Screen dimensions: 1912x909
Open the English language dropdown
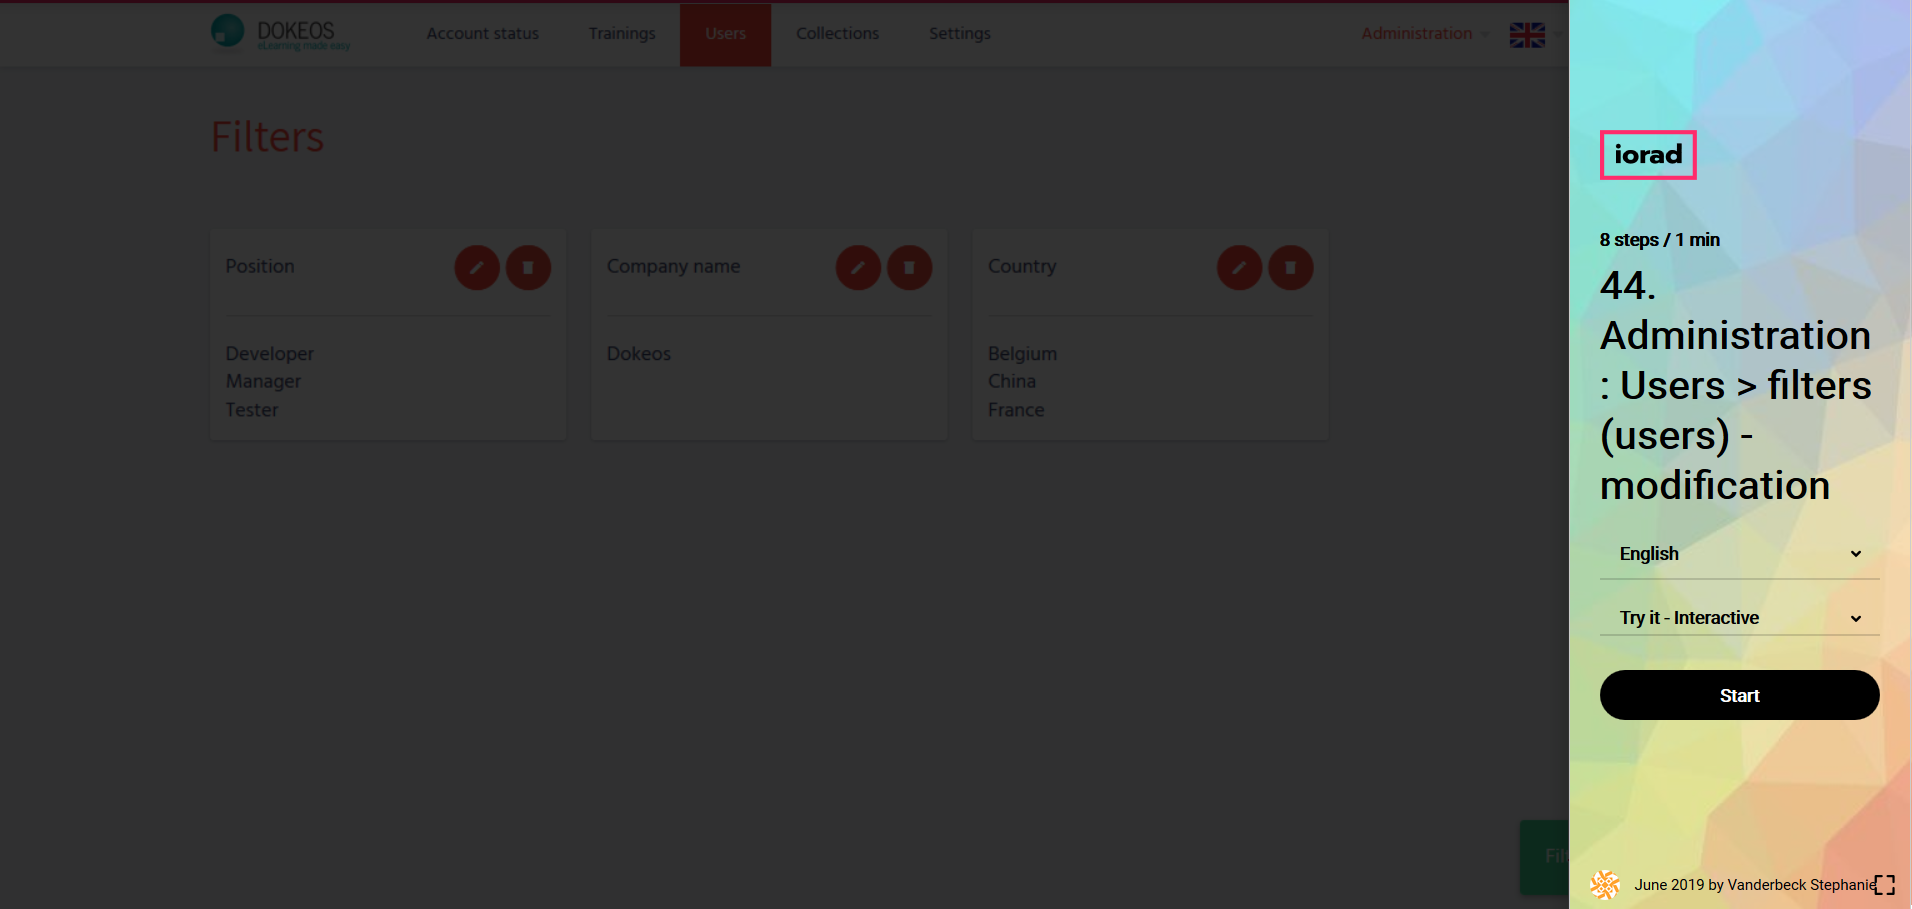(x=1739, y=554)
